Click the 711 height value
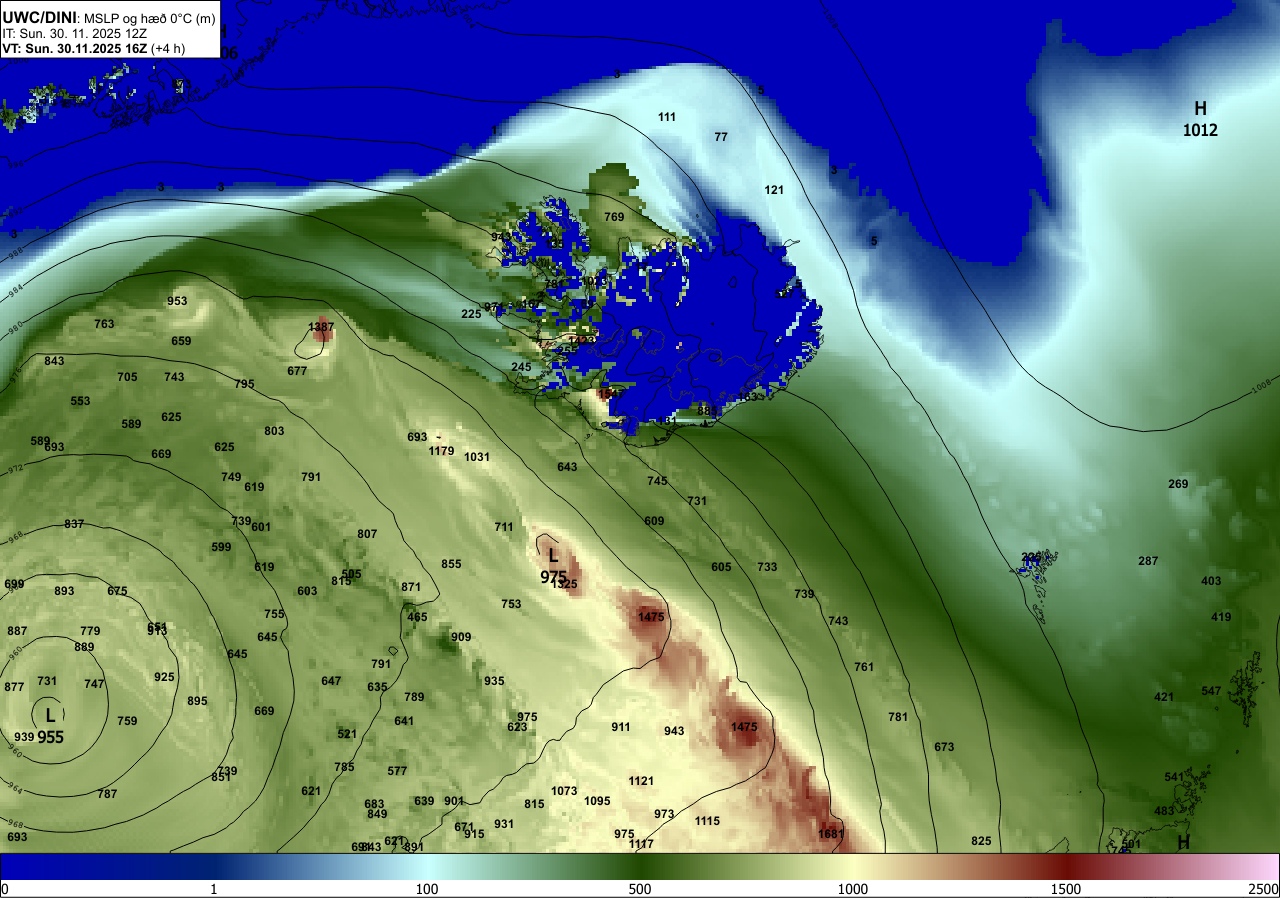The height and width of the screenshot is (898, 1280). [x=504, y=527]
